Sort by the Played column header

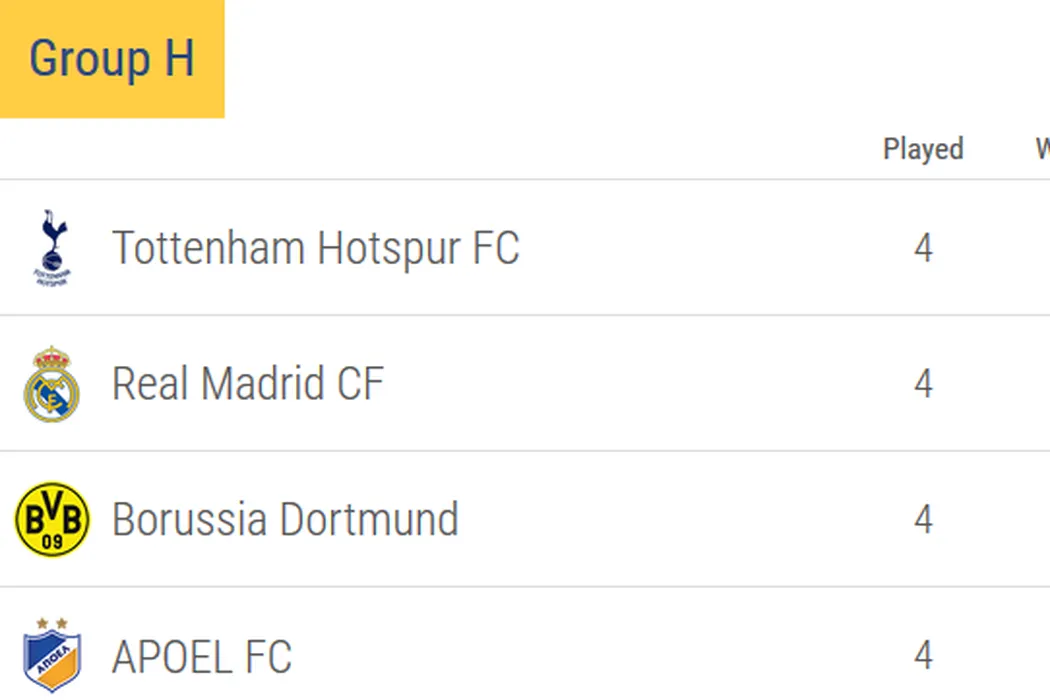922,149
